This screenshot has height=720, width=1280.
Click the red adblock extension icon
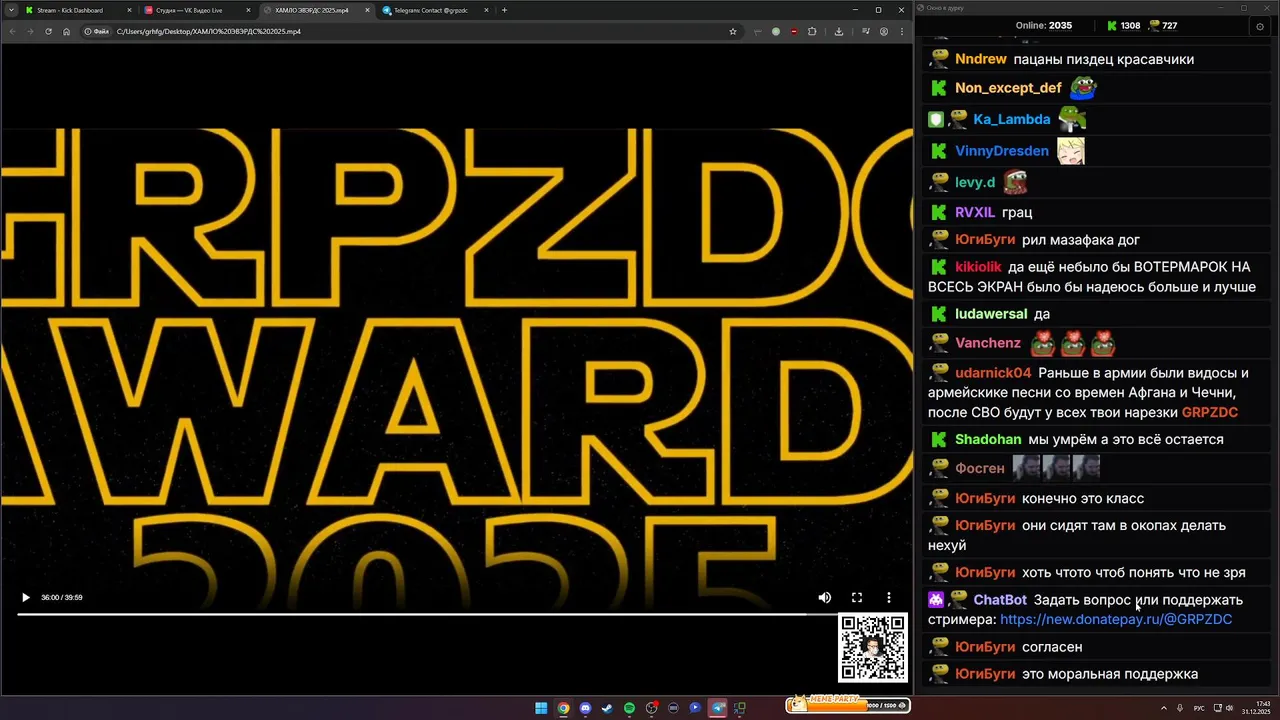coord(794,31)
